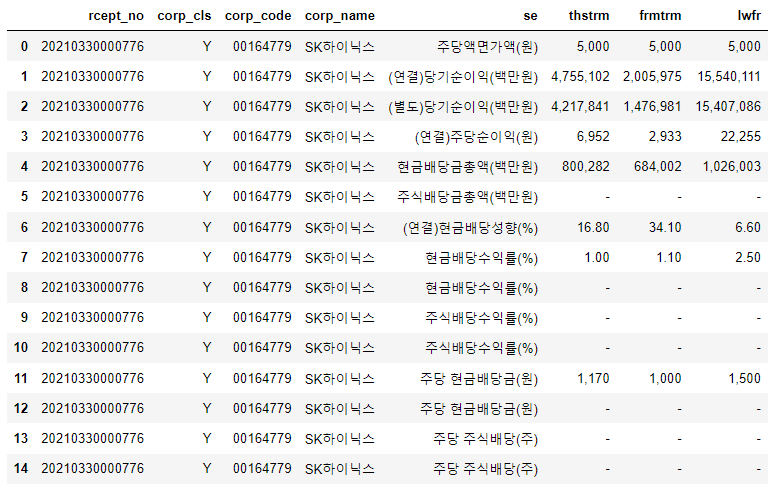Click the se column header
This screenshot has height=491, width=774.
[x=530, y=16]
